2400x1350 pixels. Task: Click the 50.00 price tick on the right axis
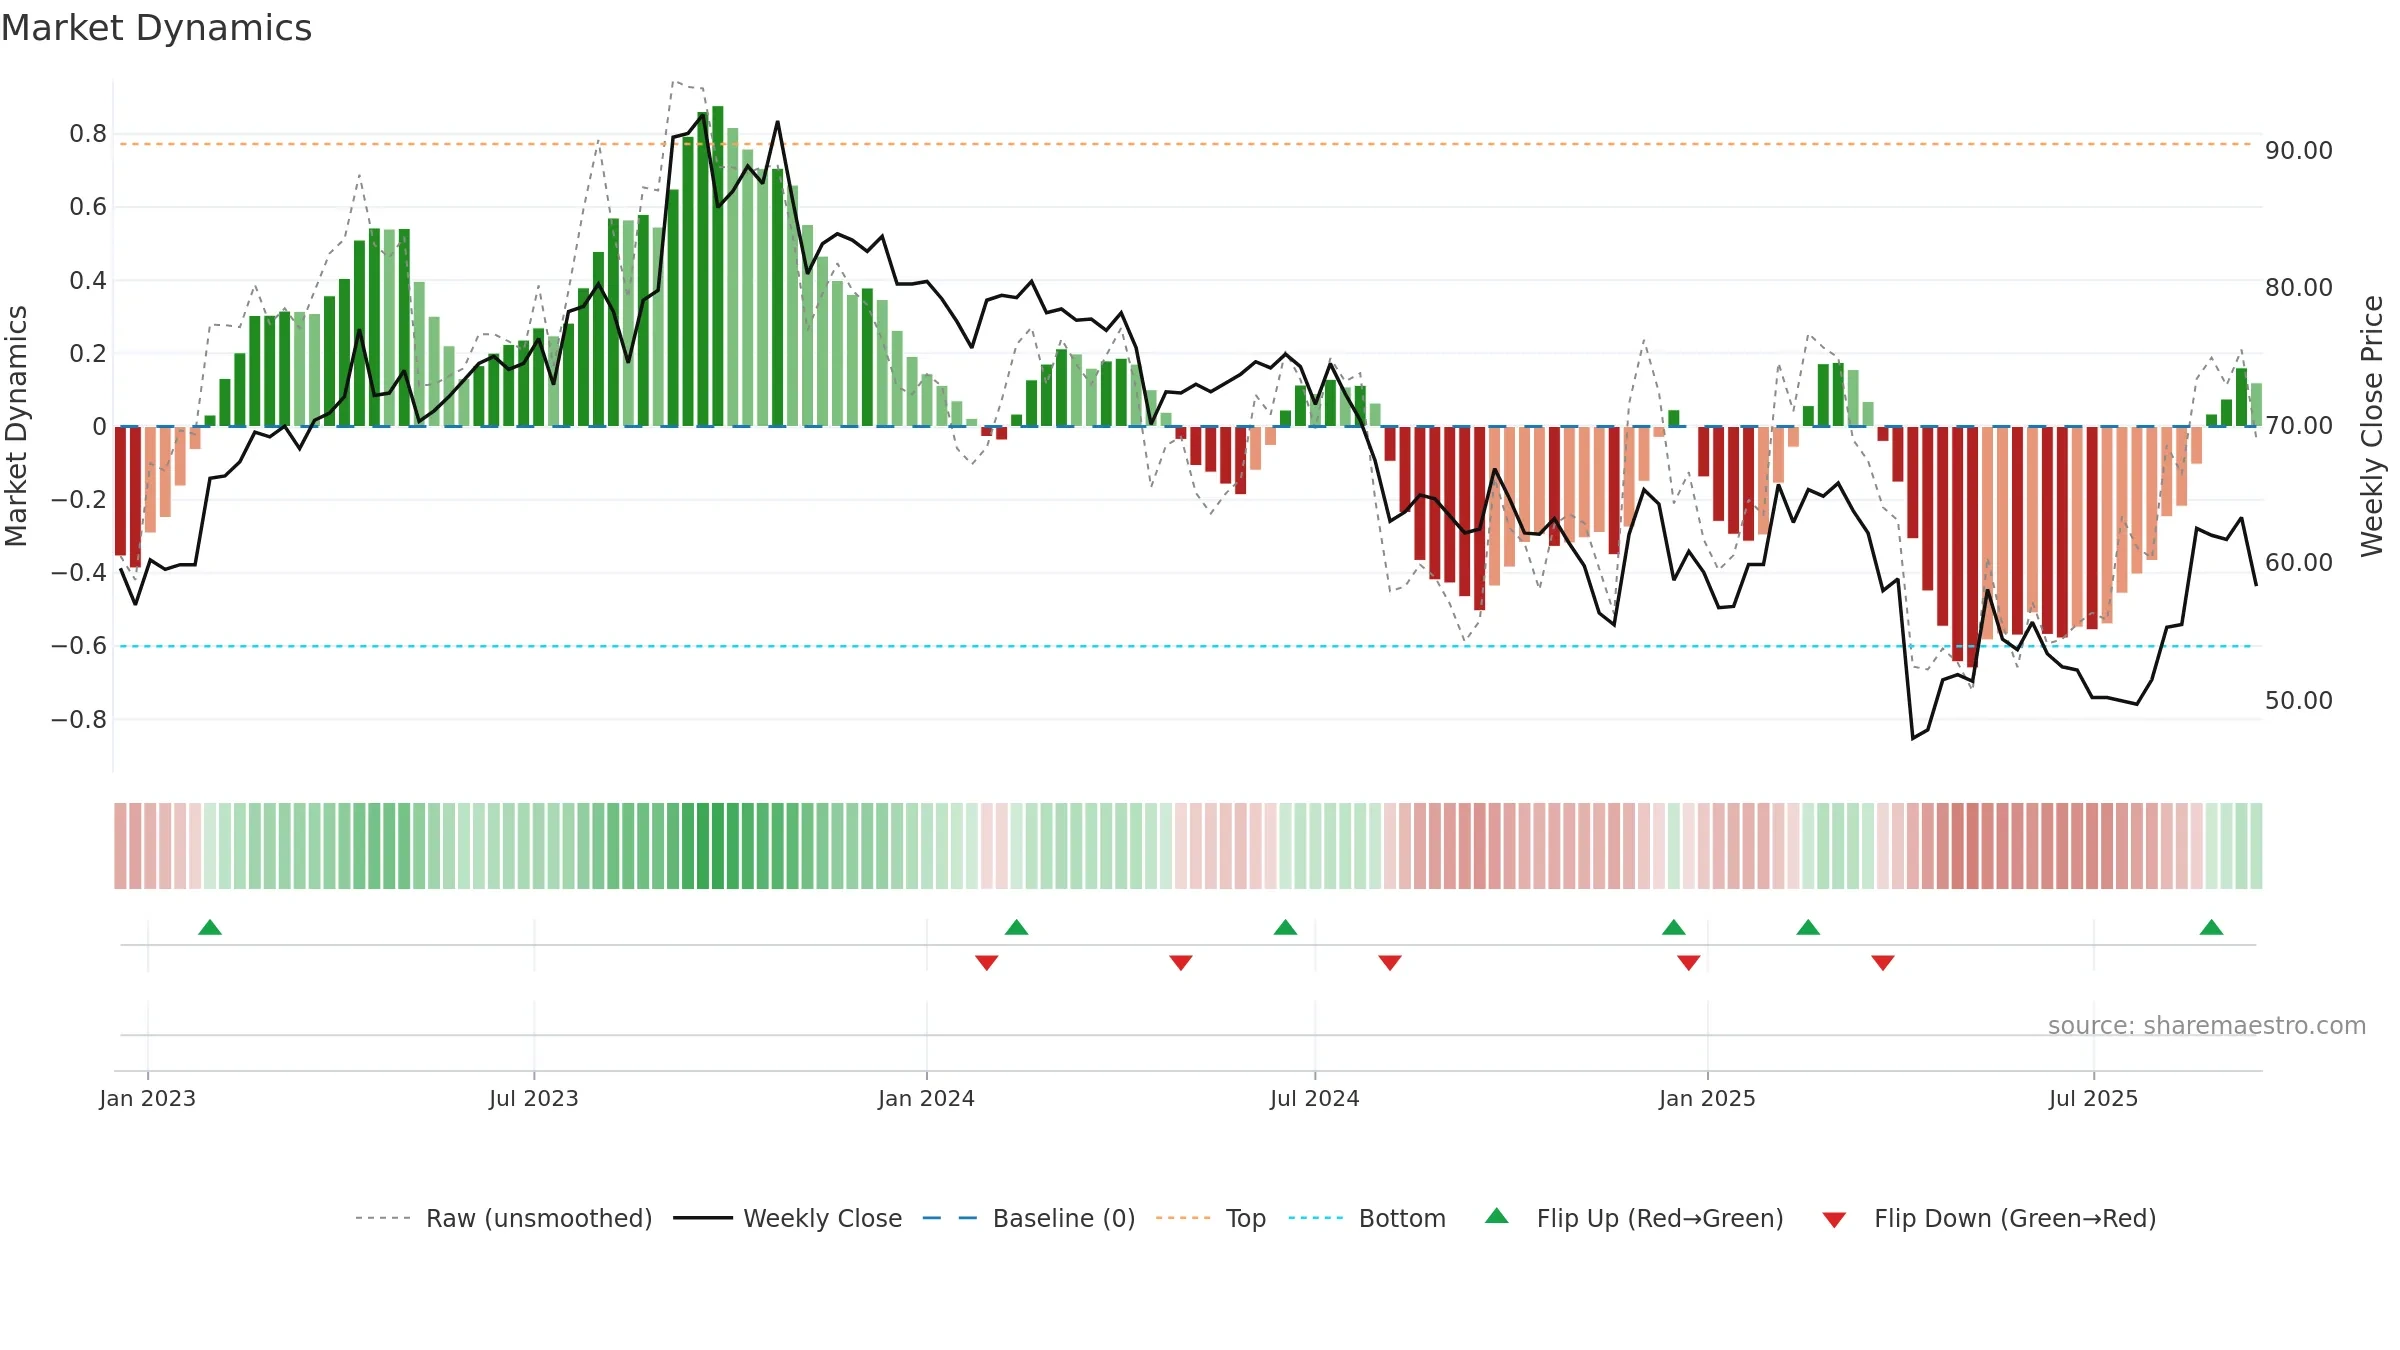pos(2299,701)
